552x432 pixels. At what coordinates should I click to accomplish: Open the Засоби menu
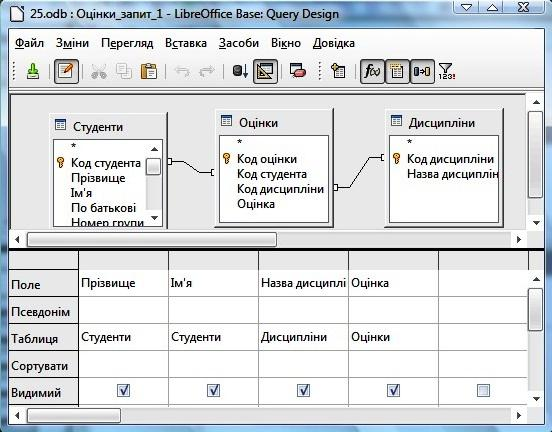pyautogui.click(x=239, y=43)
